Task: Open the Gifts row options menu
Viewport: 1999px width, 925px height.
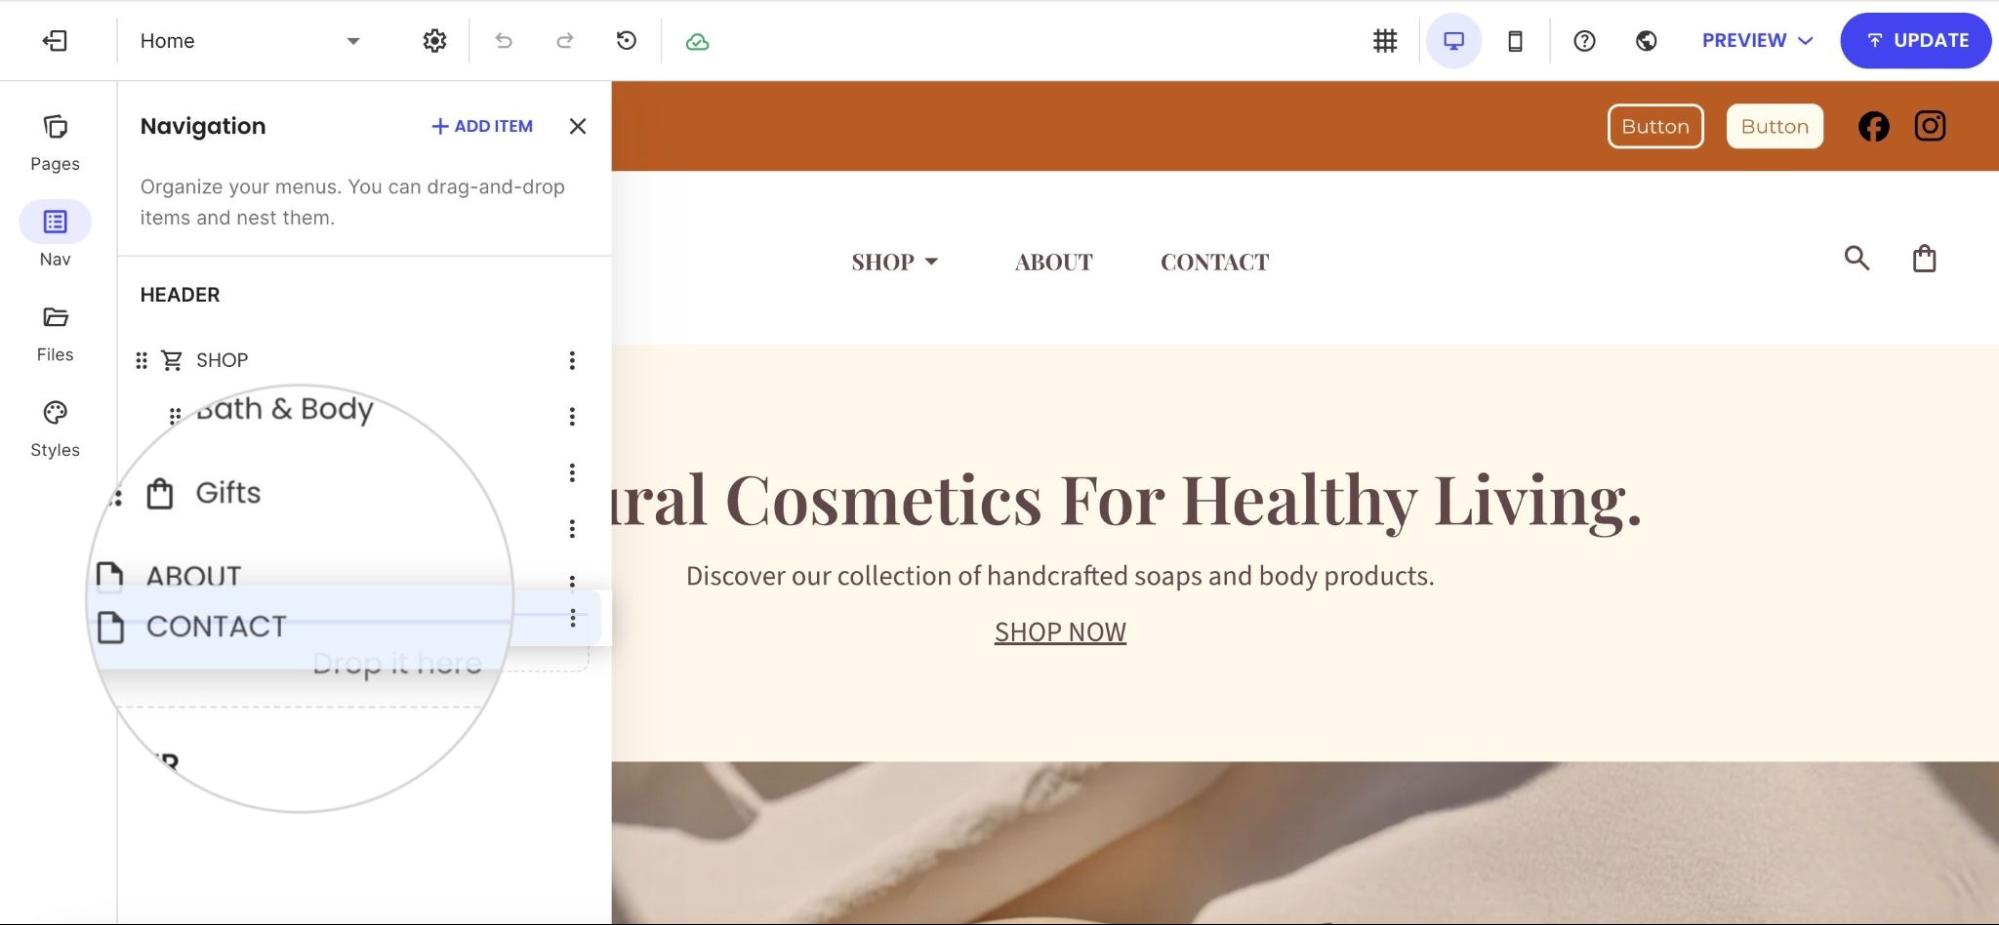Action: (572, 472)
